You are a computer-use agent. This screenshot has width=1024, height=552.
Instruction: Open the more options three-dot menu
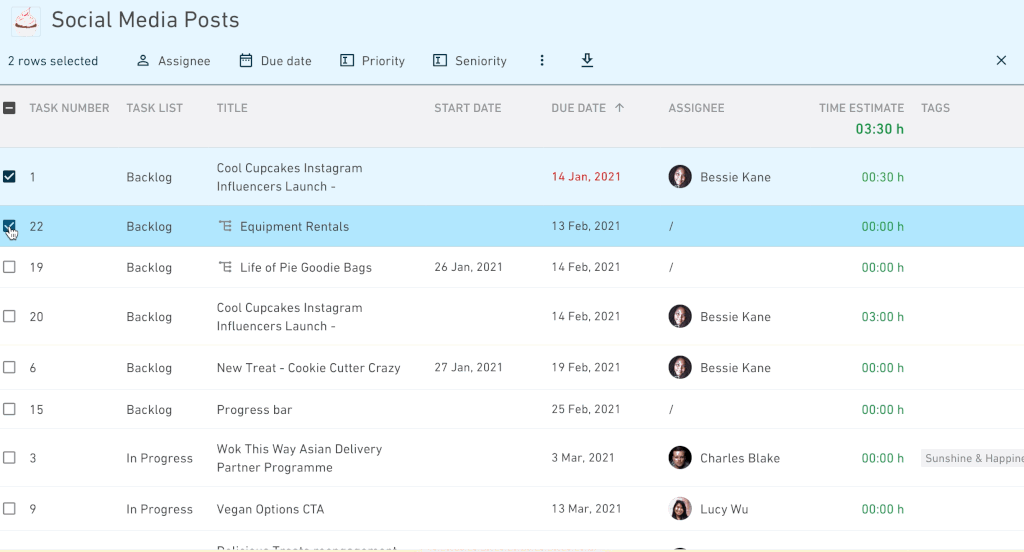click(x=541, y=60)
